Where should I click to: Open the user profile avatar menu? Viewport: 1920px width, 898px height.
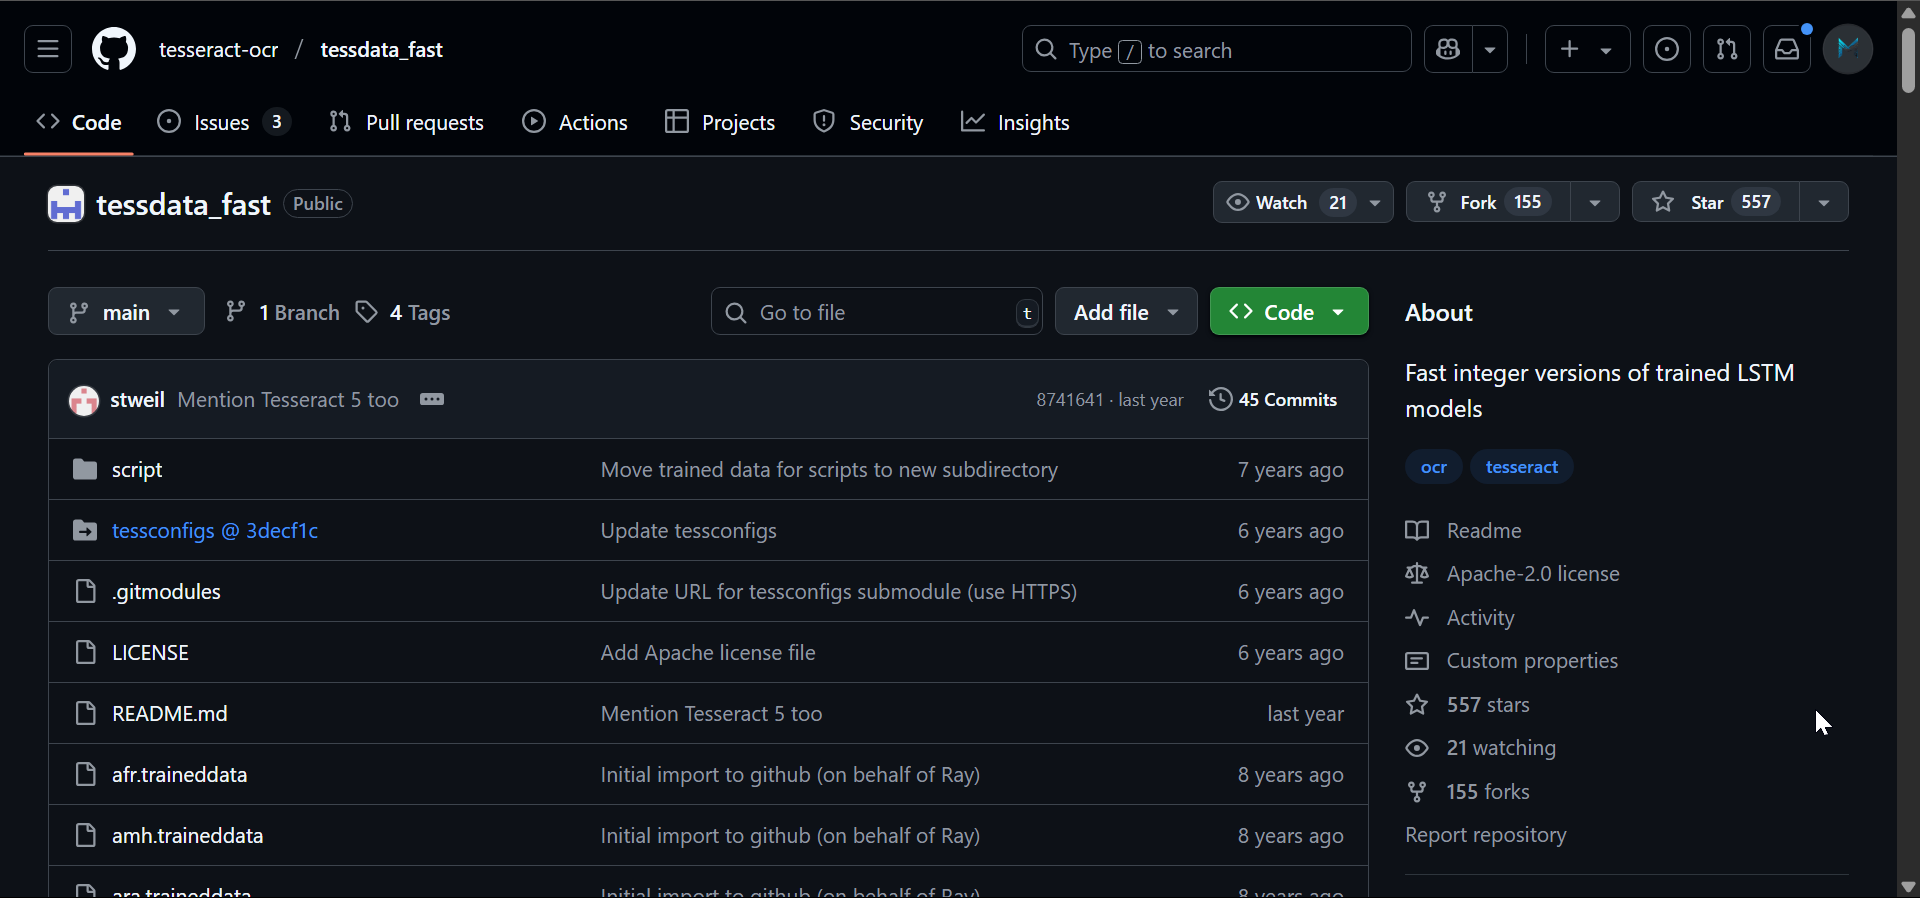point(1847,49)
